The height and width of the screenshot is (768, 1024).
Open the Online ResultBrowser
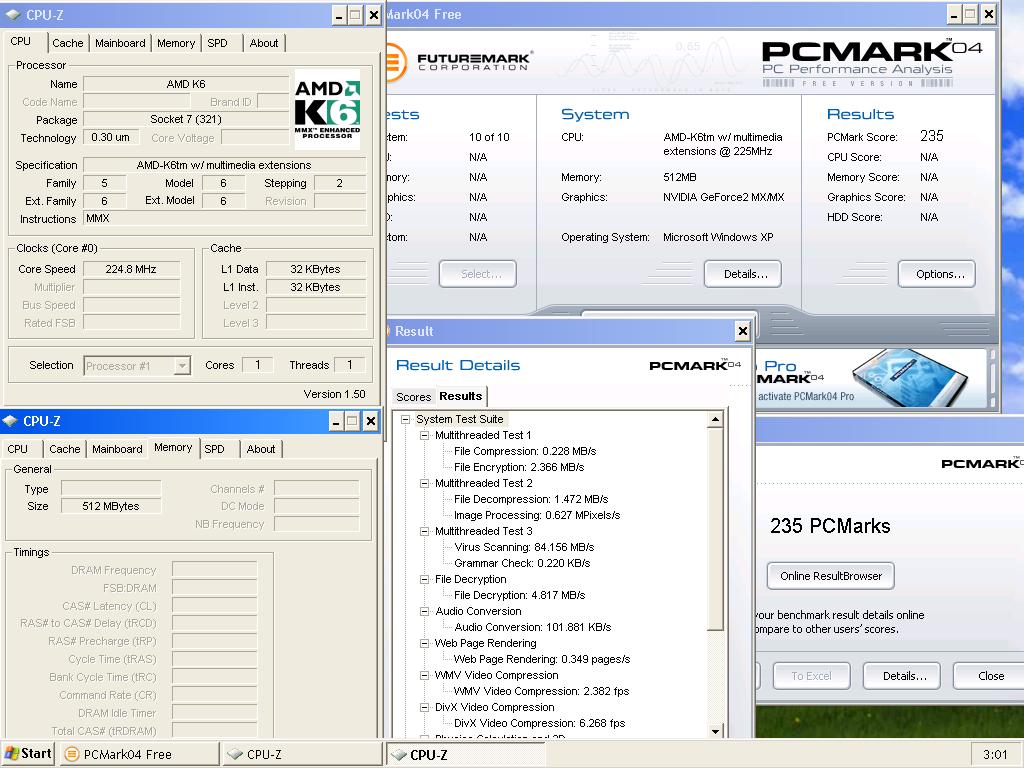click(831, 576)
